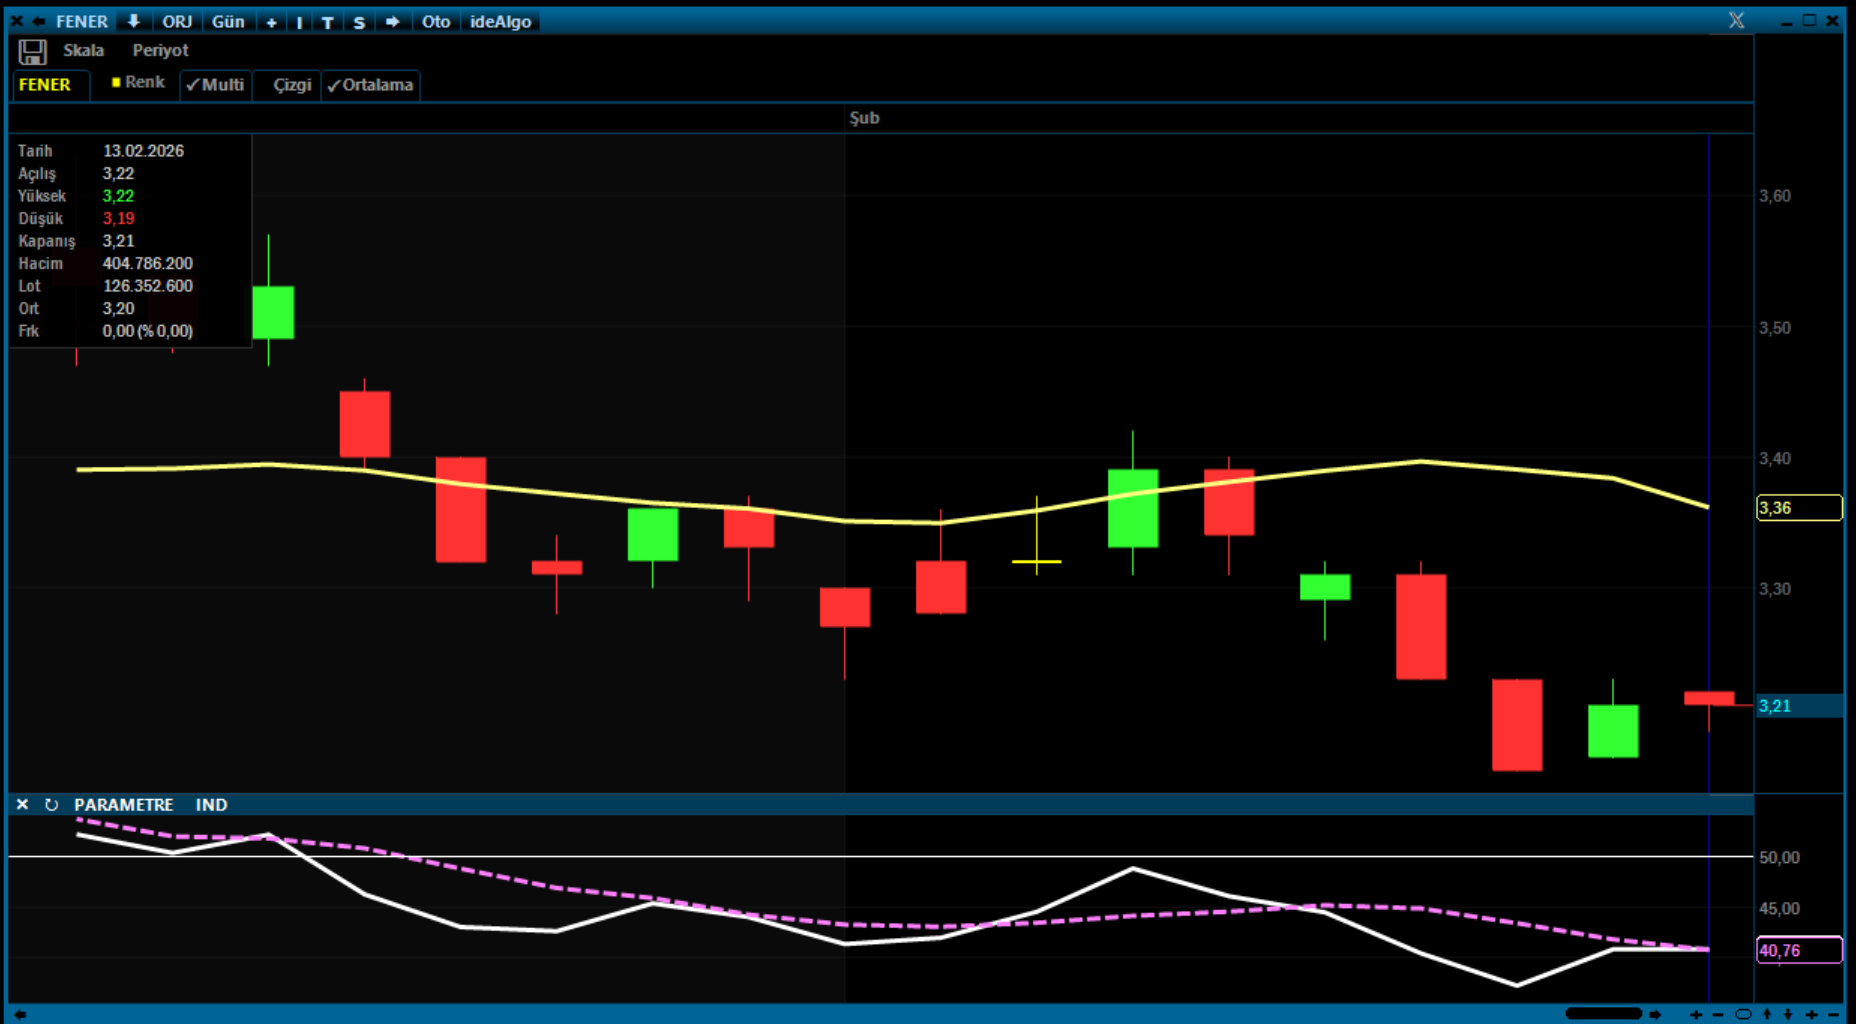1856x1024 pixels.
Task: Close the indicator panel beside PARAMETRE
Action: (22, 805)
